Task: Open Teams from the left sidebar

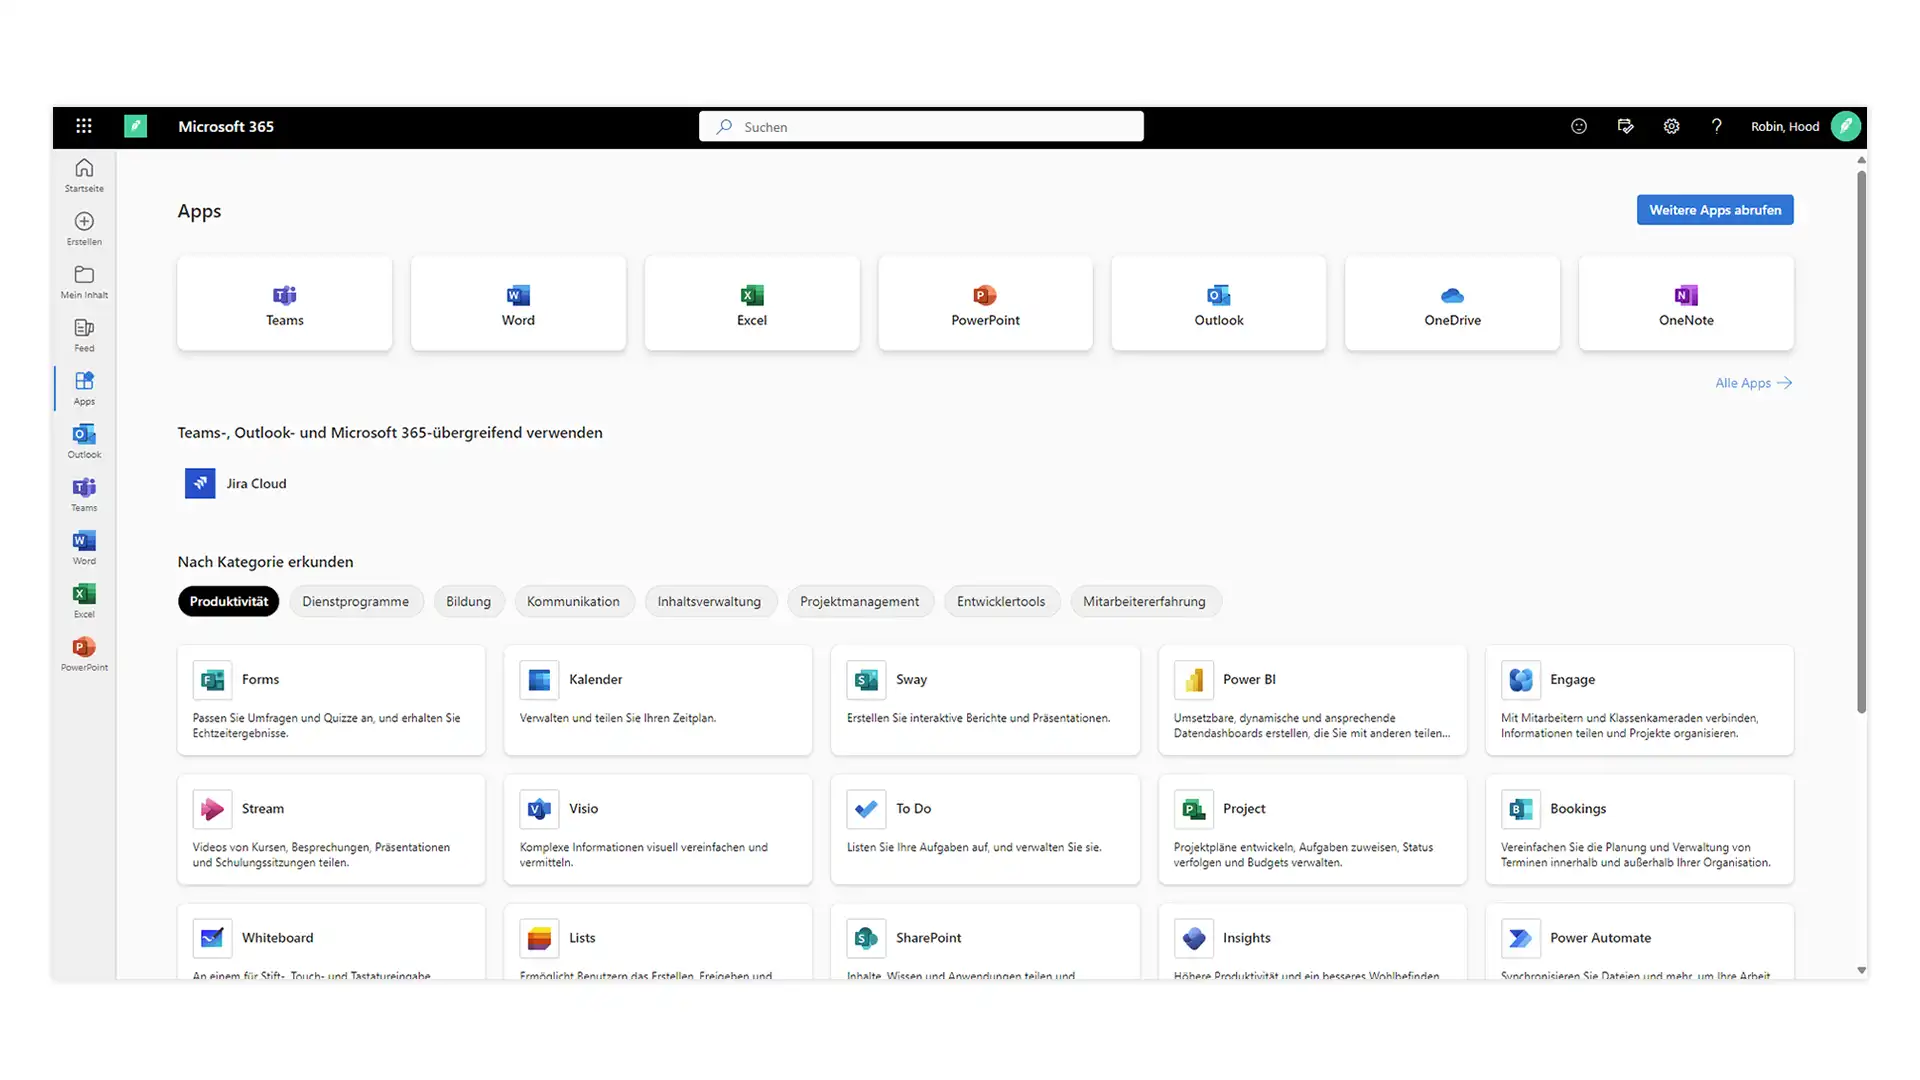Action: click(x=84, y=494)
